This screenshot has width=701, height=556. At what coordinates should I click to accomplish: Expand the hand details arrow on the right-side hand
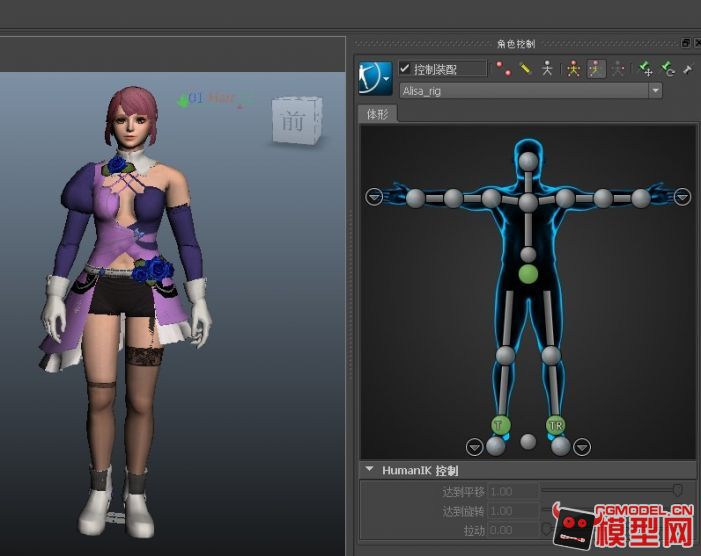[x=682, y=197]
